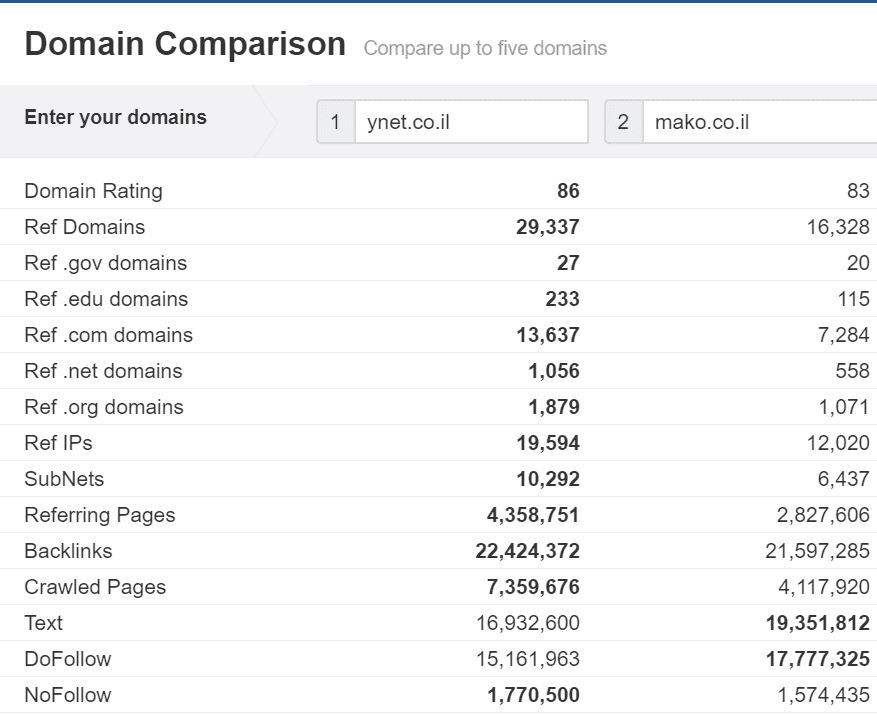Select the Ref .edu domains row label
877x714 pixels.
click(x=106, y=299)
